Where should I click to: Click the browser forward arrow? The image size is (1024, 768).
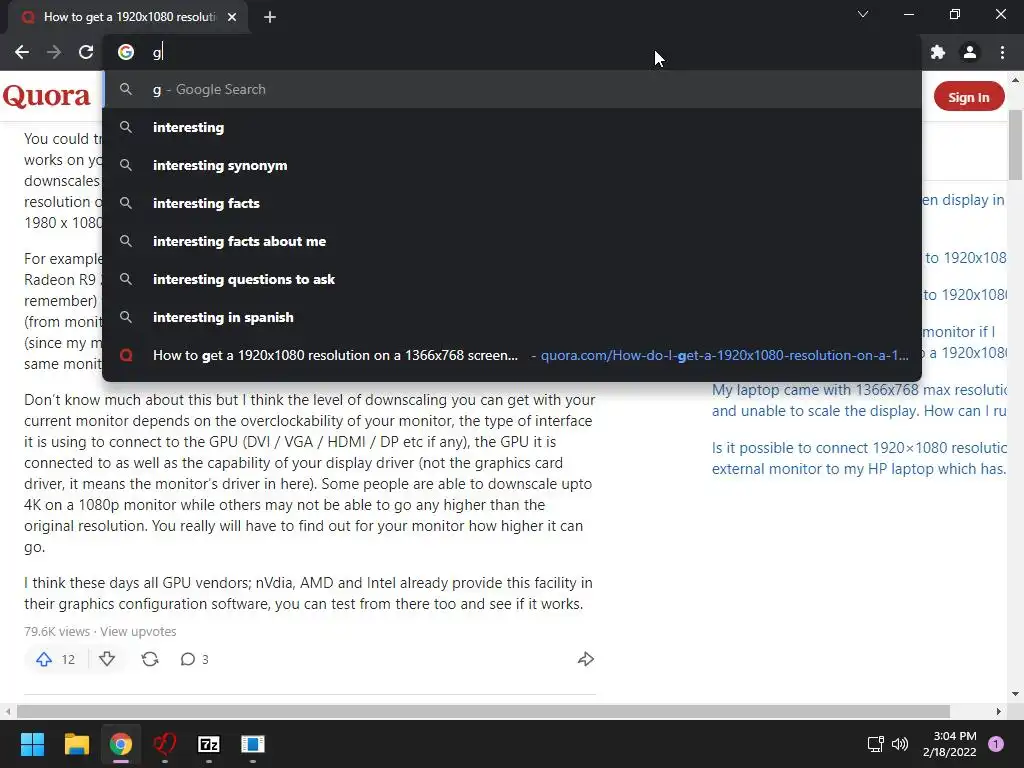tap(54, 52)
